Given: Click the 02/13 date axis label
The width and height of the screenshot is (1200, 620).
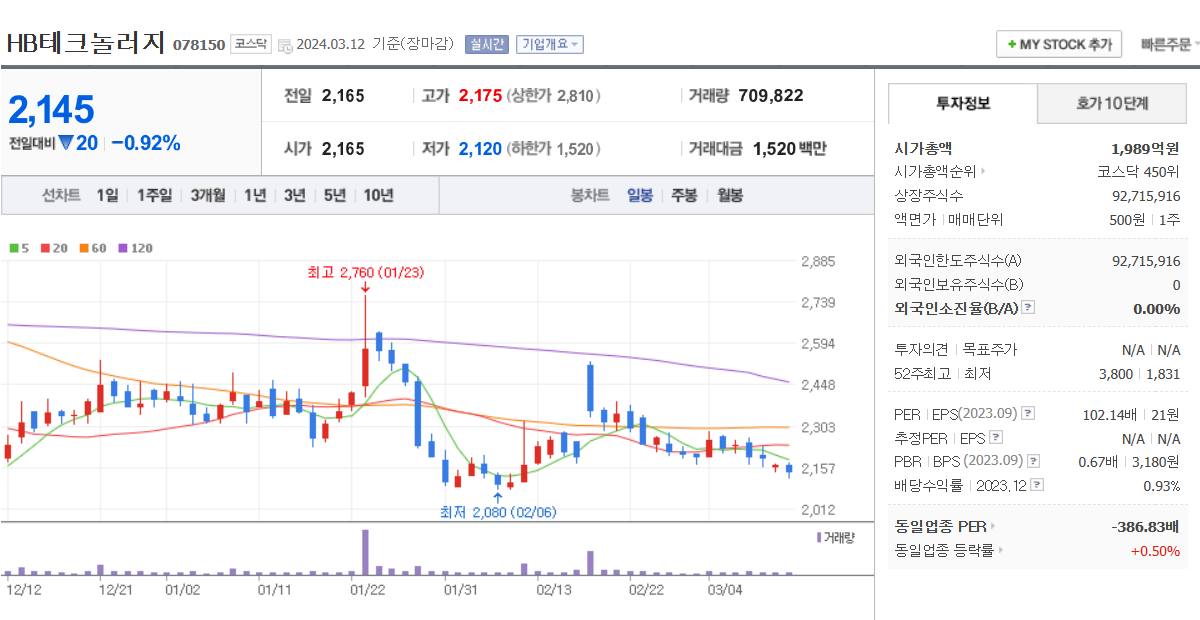Looking at the screenshot, I should pos(553,589).
